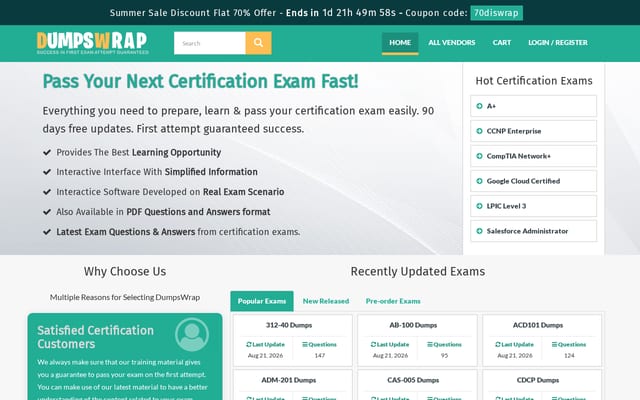
Task: Open the CDCP Dumps exam
Action: pos(538,380)
